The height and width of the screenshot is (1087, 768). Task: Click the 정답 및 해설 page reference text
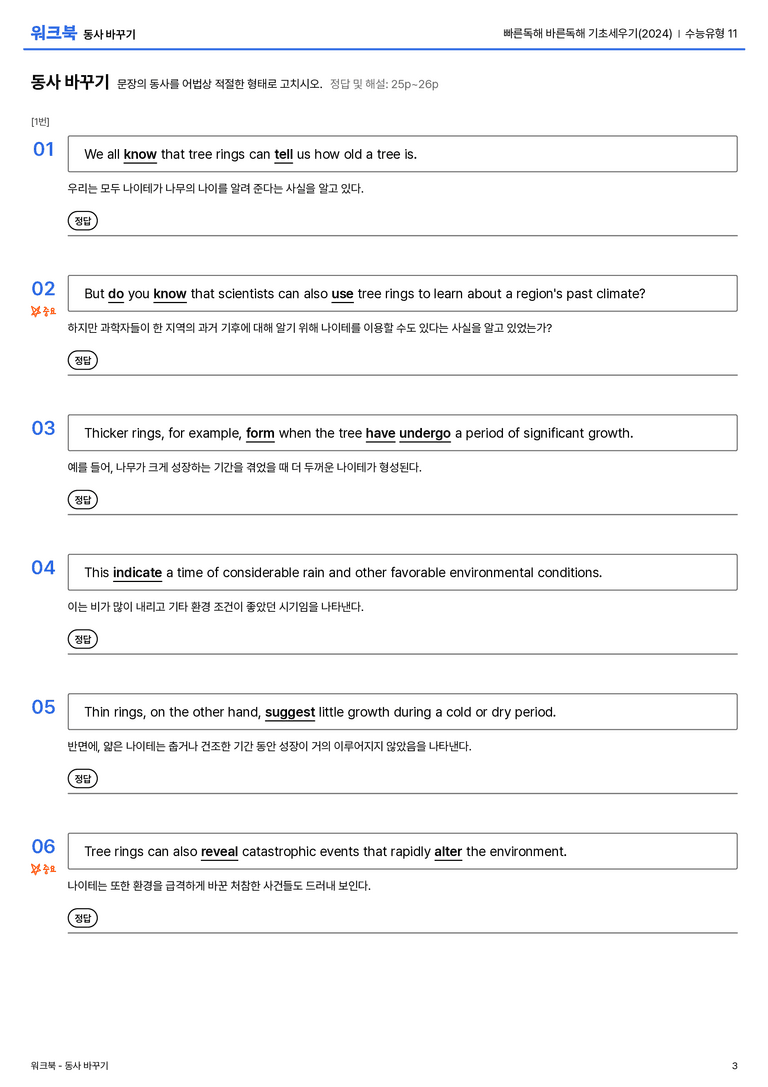pos(384,84)
